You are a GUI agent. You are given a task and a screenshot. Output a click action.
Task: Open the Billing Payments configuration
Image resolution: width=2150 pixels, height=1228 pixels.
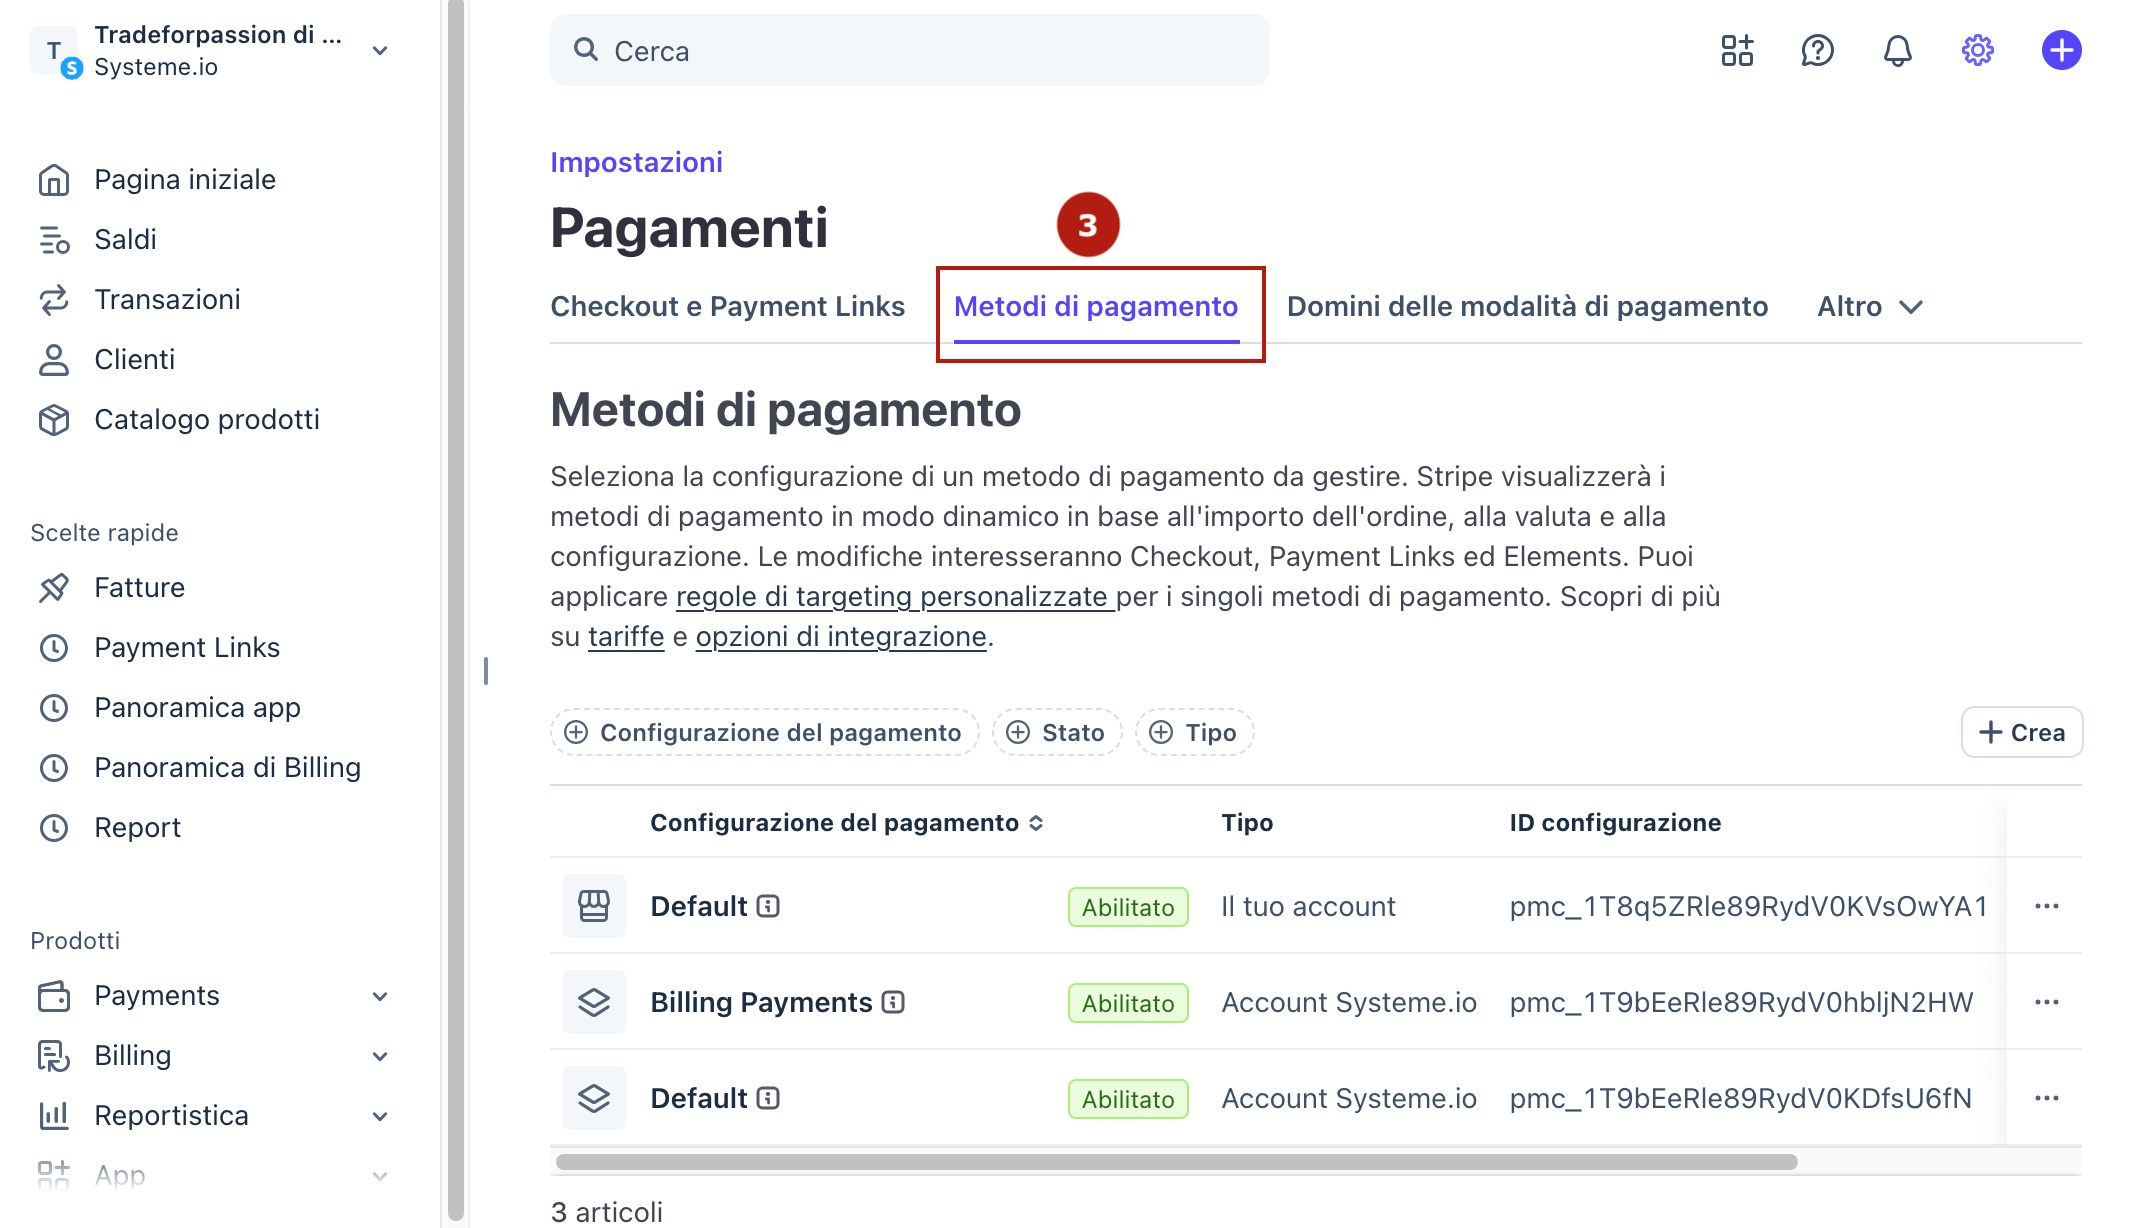pos(761,1002)
